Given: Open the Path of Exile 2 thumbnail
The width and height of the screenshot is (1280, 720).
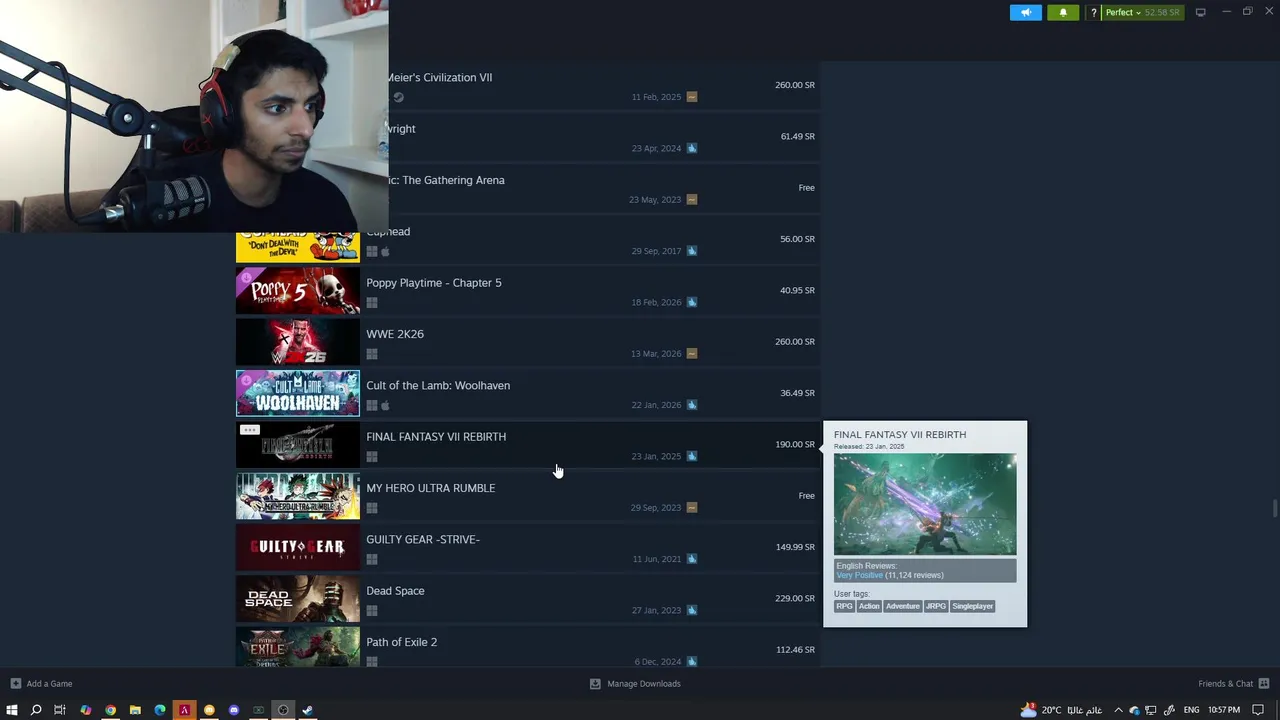Looking at the screenshot, I should (297, 647).
